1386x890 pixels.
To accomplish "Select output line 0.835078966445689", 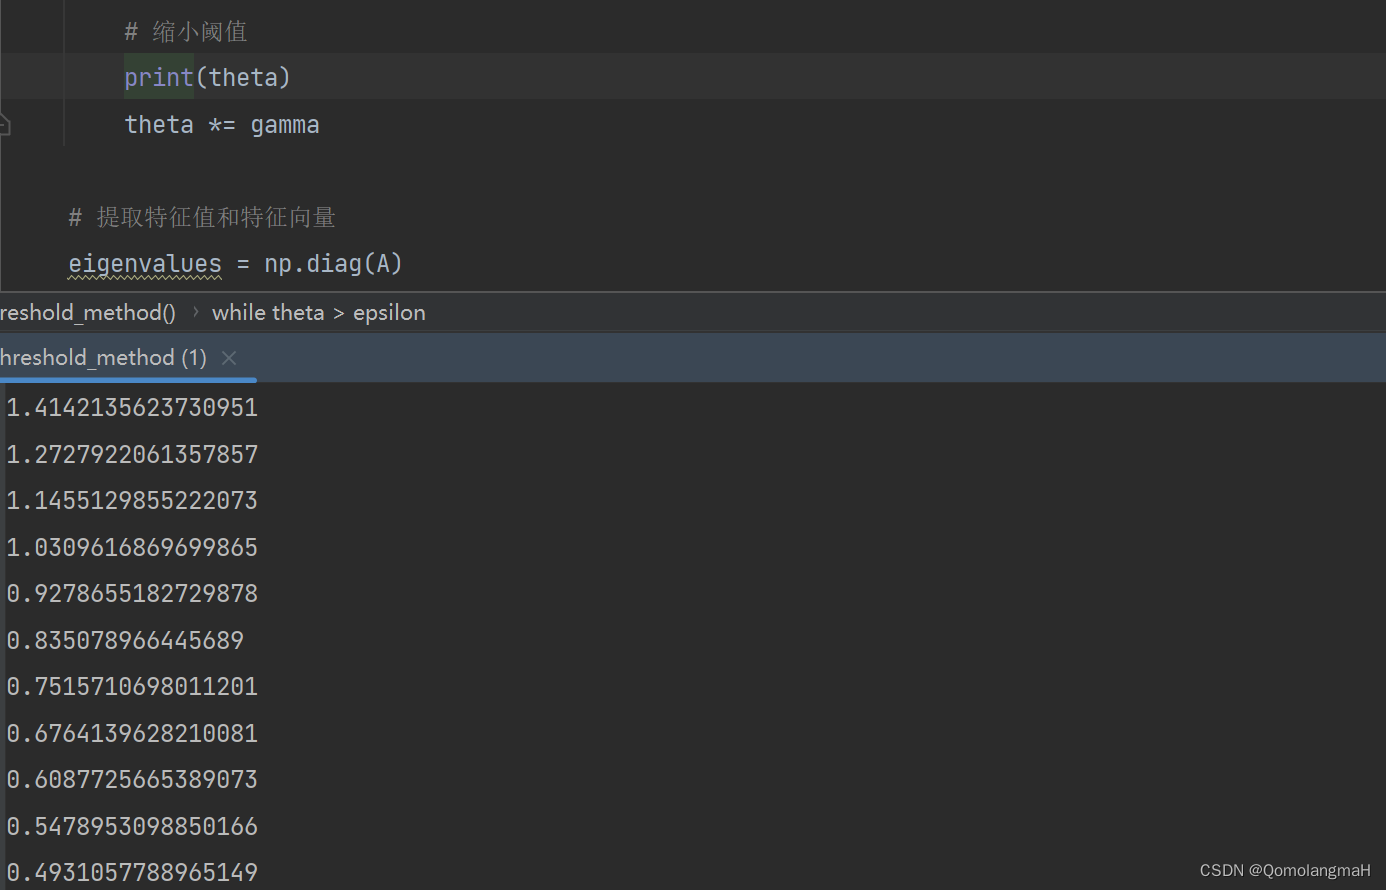I will click(x=125, y=640).
